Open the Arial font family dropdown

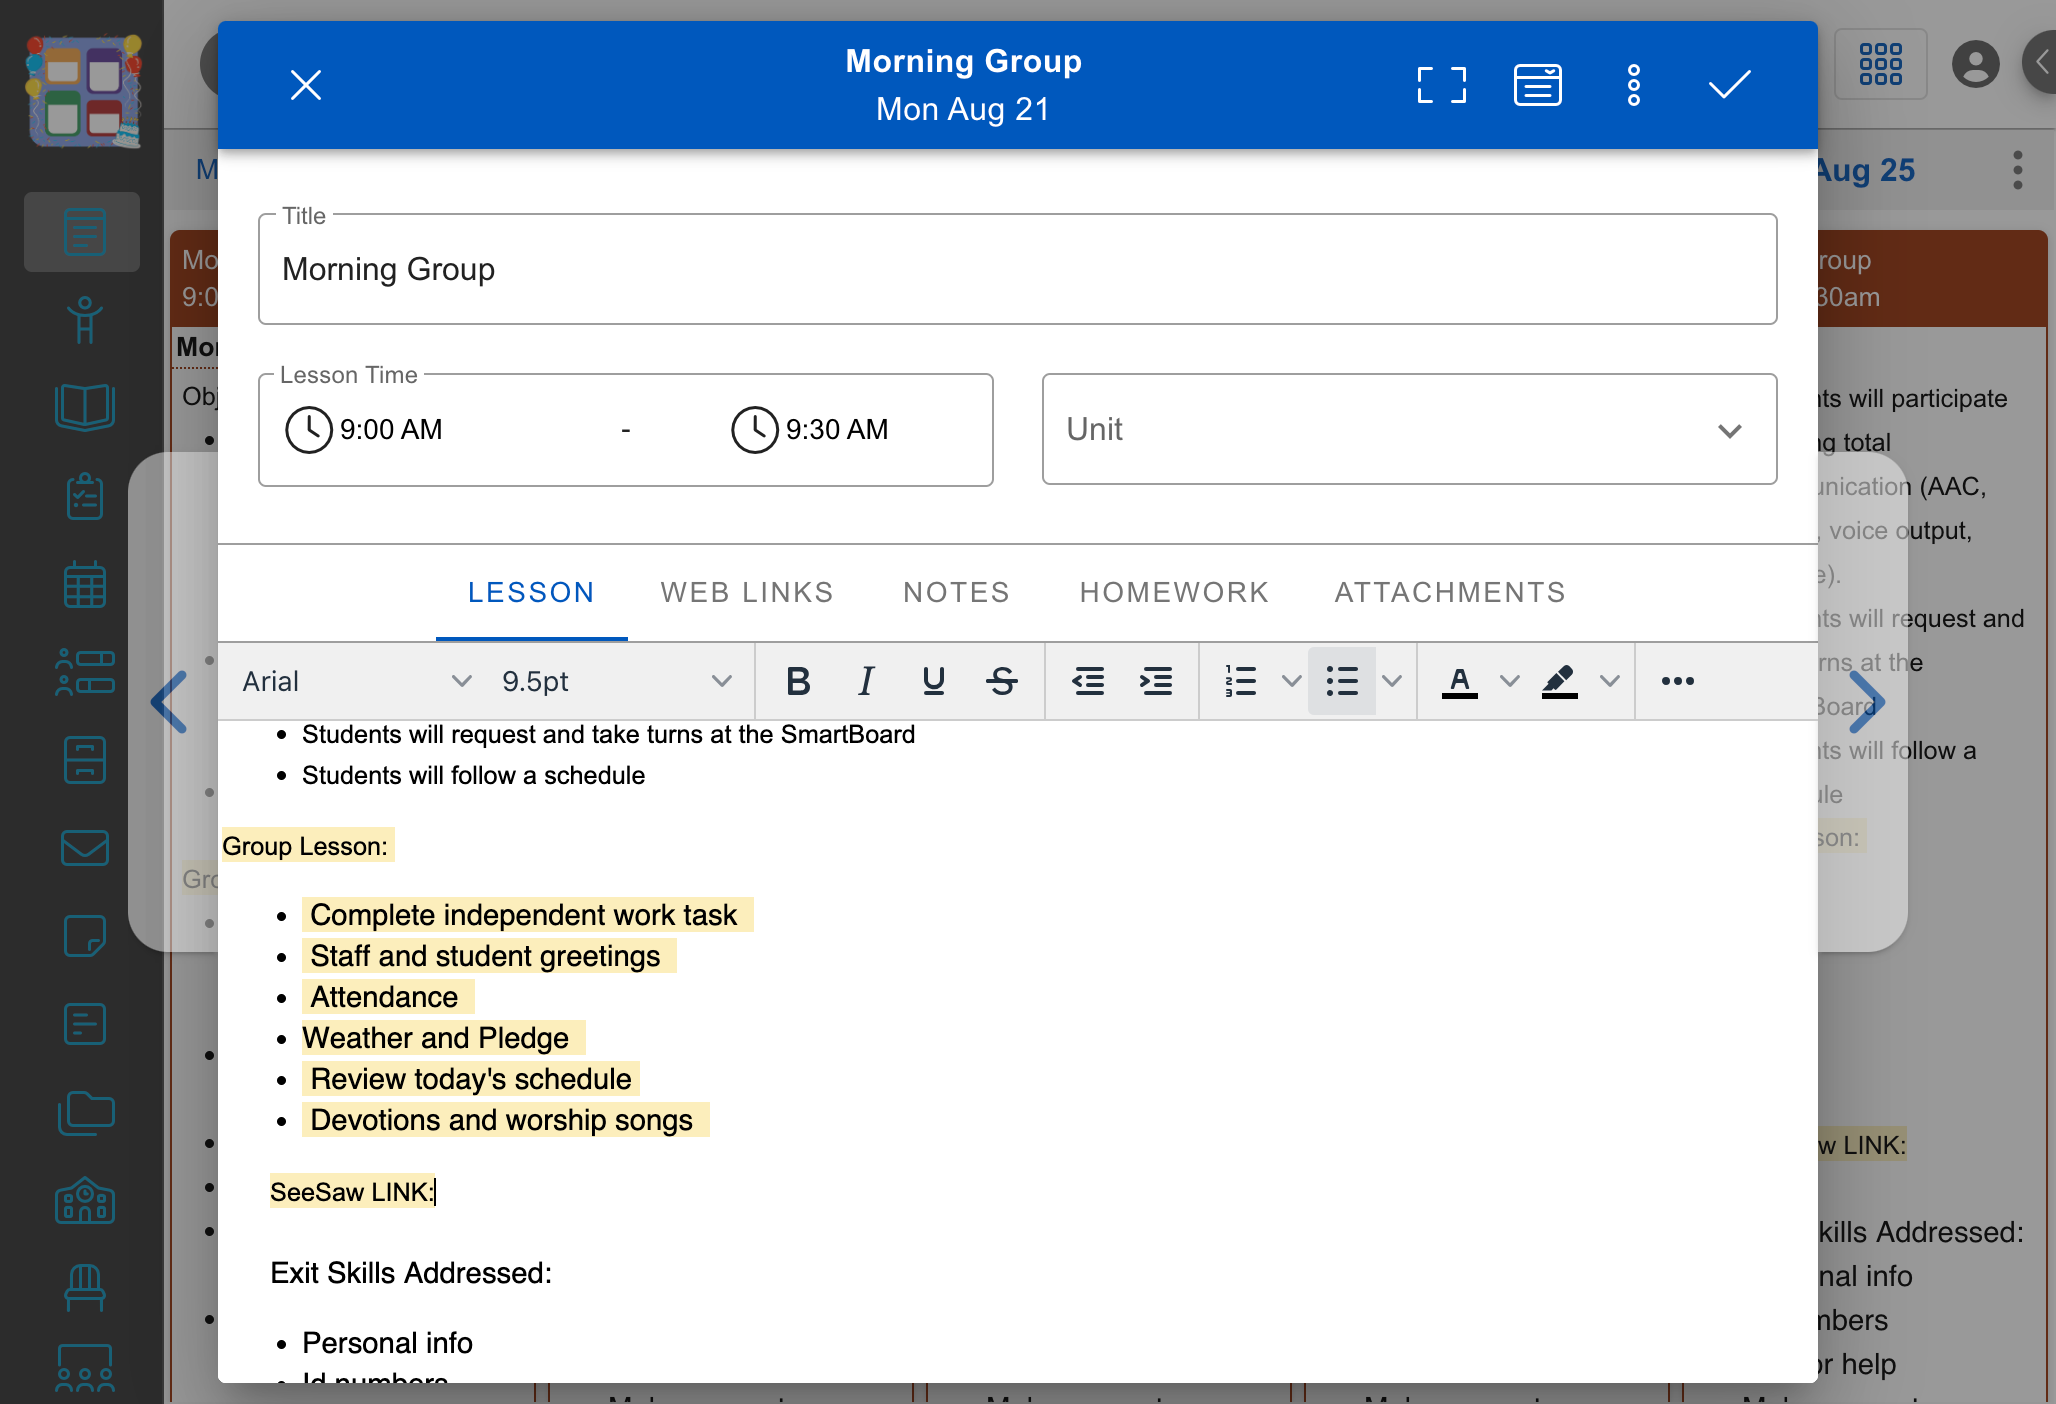(x=356, y=681)
